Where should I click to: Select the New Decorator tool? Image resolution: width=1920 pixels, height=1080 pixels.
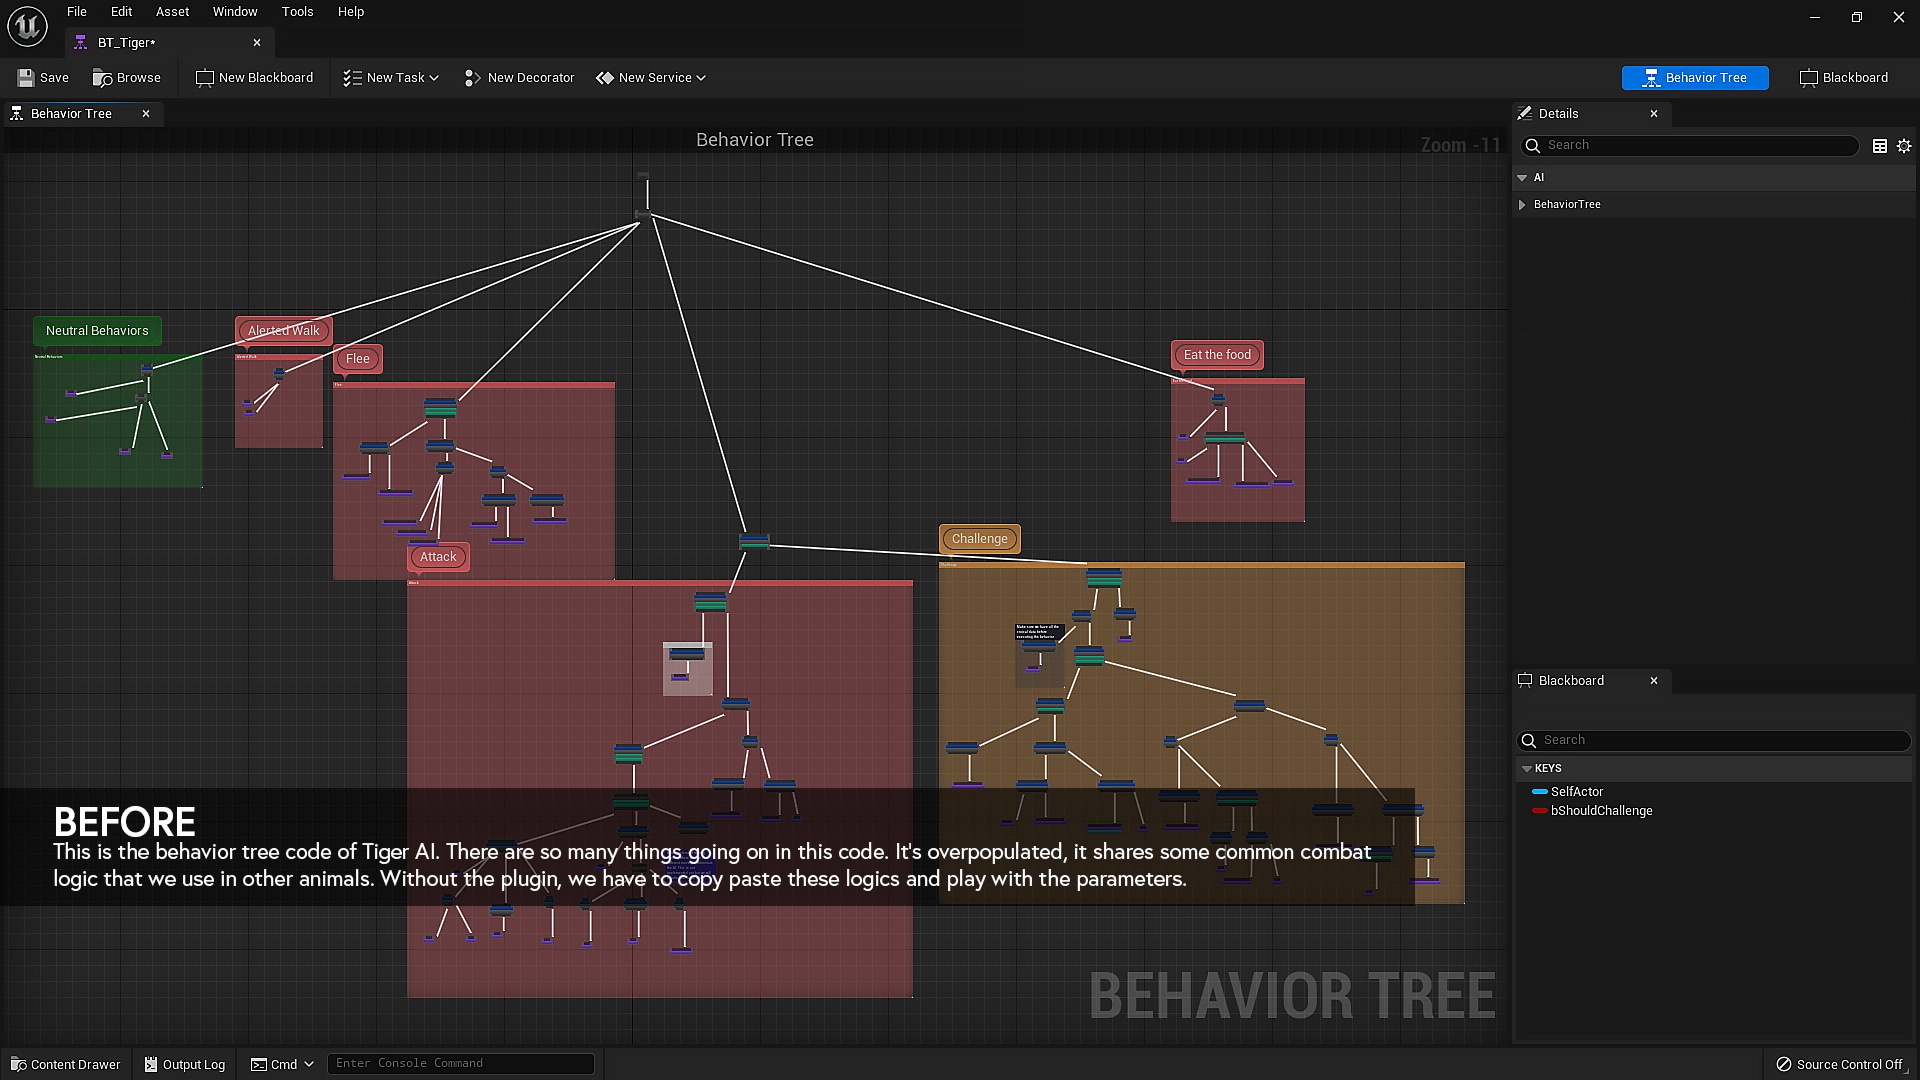tap(519, 77)
